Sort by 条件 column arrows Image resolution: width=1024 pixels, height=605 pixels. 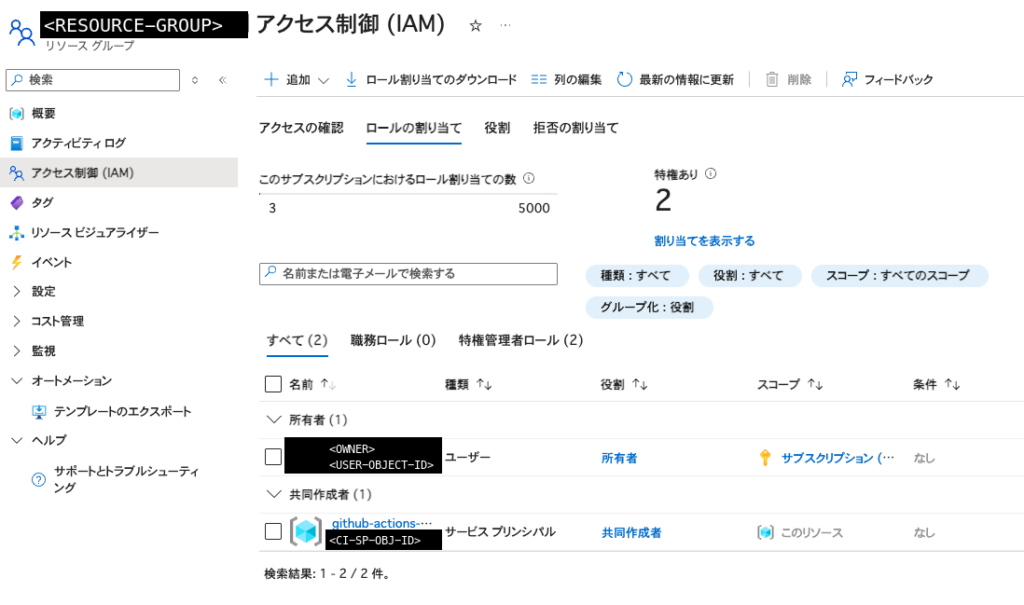pos(952,385)
